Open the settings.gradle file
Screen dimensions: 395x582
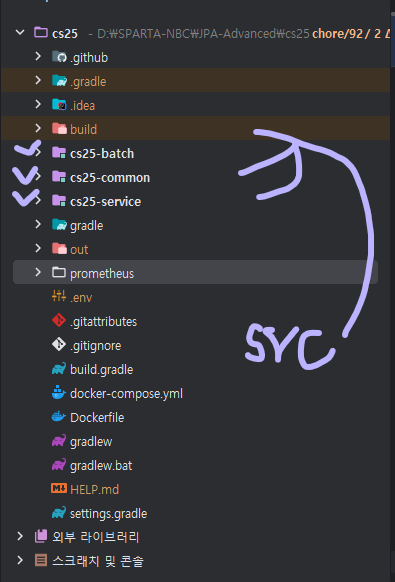tap(108, 513)
